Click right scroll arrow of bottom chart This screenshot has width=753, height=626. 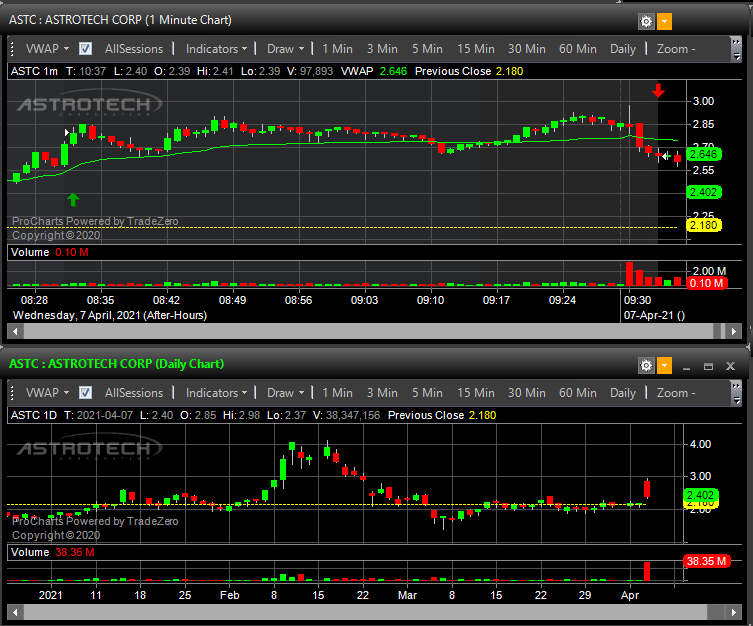pyautogui.click(x=733, y=612)
